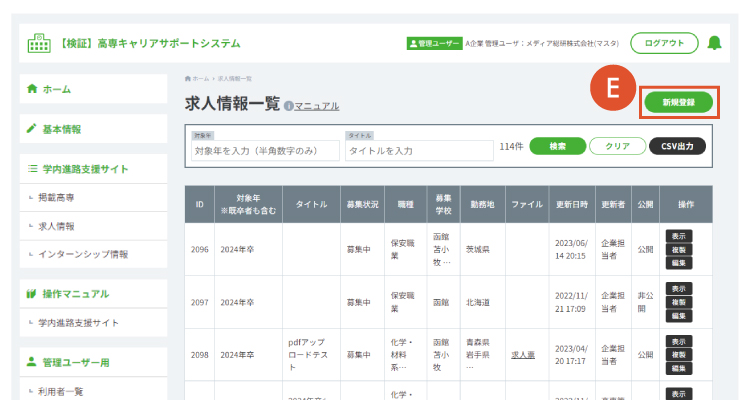This screenshot has height=409, width=750.
Task: Click the home icon beside ホーム
Action: tap(32, 88)
